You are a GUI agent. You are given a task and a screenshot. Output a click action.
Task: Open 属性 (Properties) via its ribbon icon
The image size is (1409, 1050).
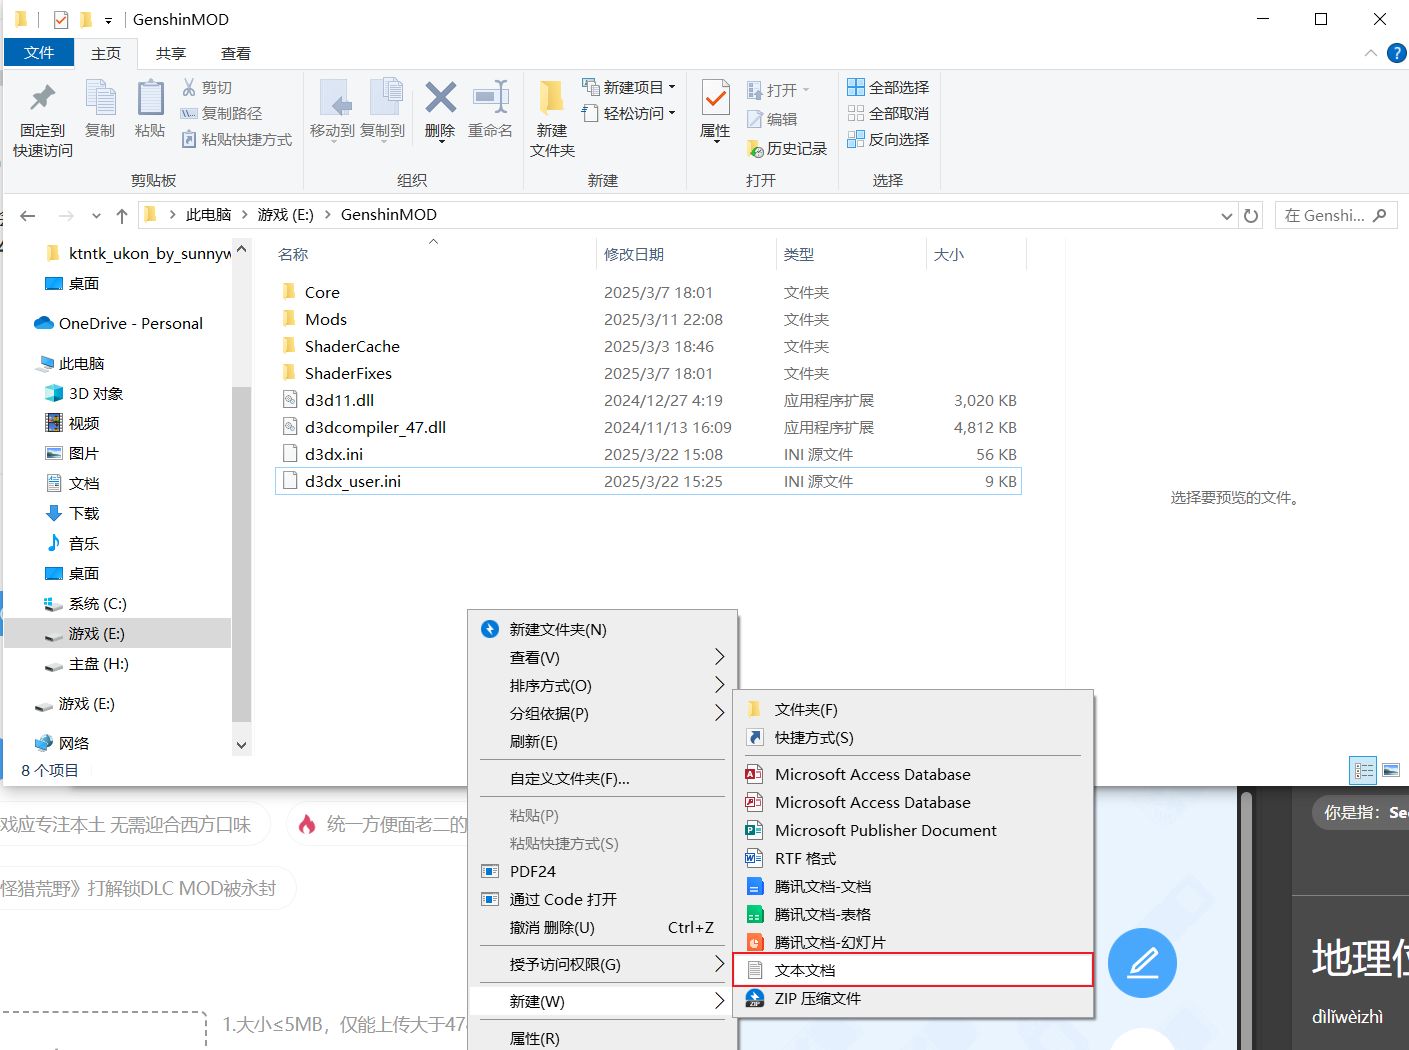pyautogui.click(x=714, y=110)
